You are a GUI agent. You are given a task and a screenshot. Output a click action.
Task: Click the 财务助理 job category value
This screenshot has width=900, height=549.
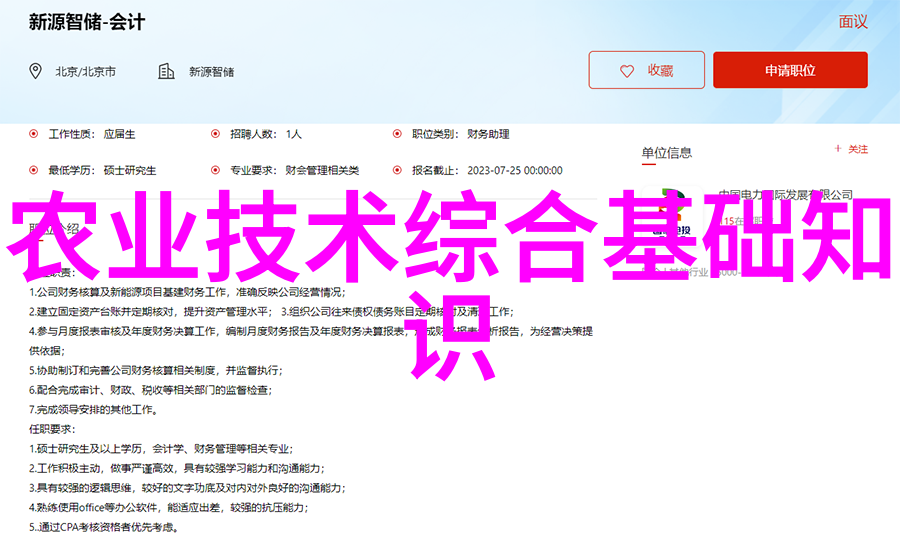[488, 134]
